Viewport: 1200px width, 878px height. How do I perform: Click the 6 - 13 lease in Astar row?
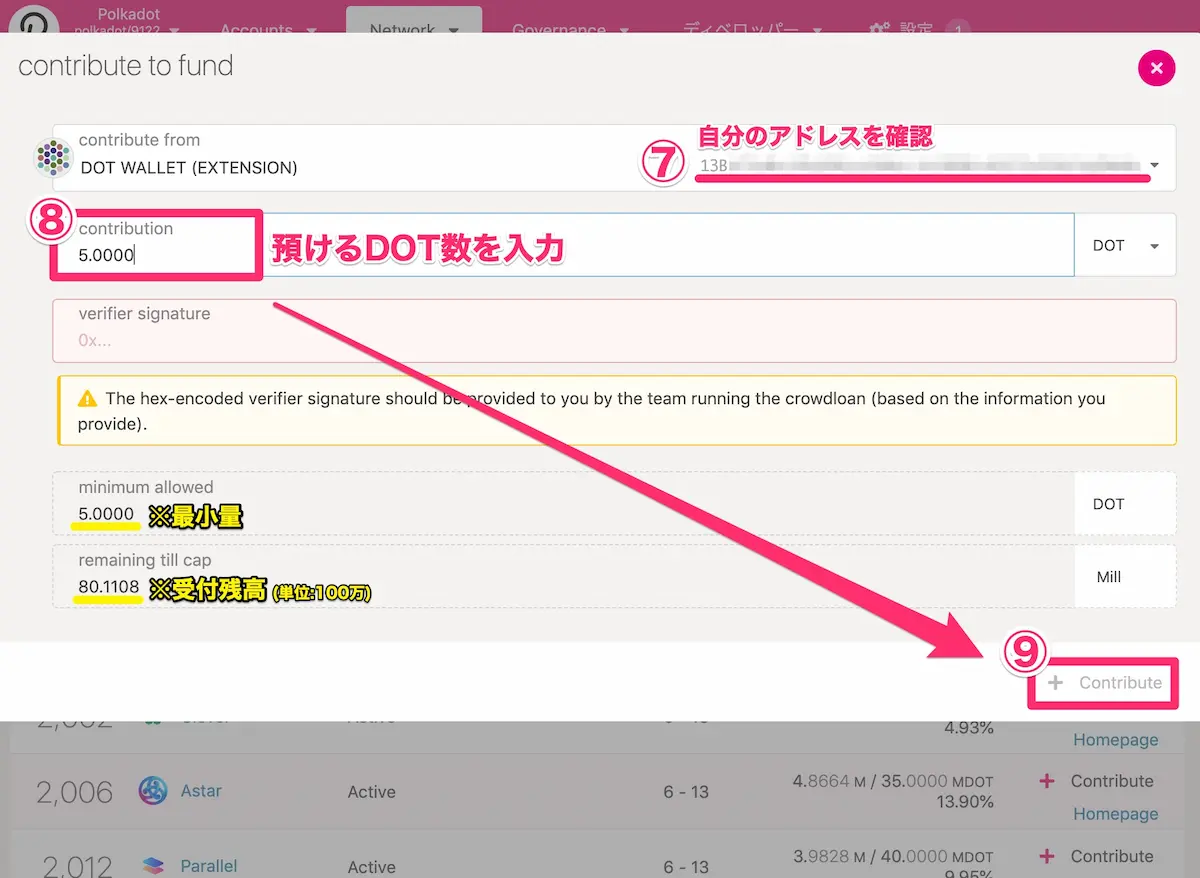click(686, 792)
